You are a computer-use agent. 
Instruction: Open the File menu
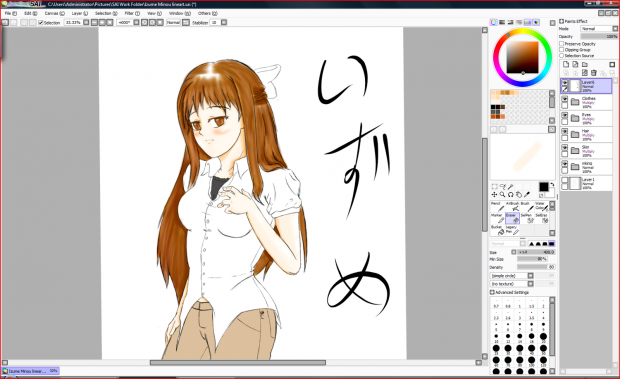[x=10, y=13]
